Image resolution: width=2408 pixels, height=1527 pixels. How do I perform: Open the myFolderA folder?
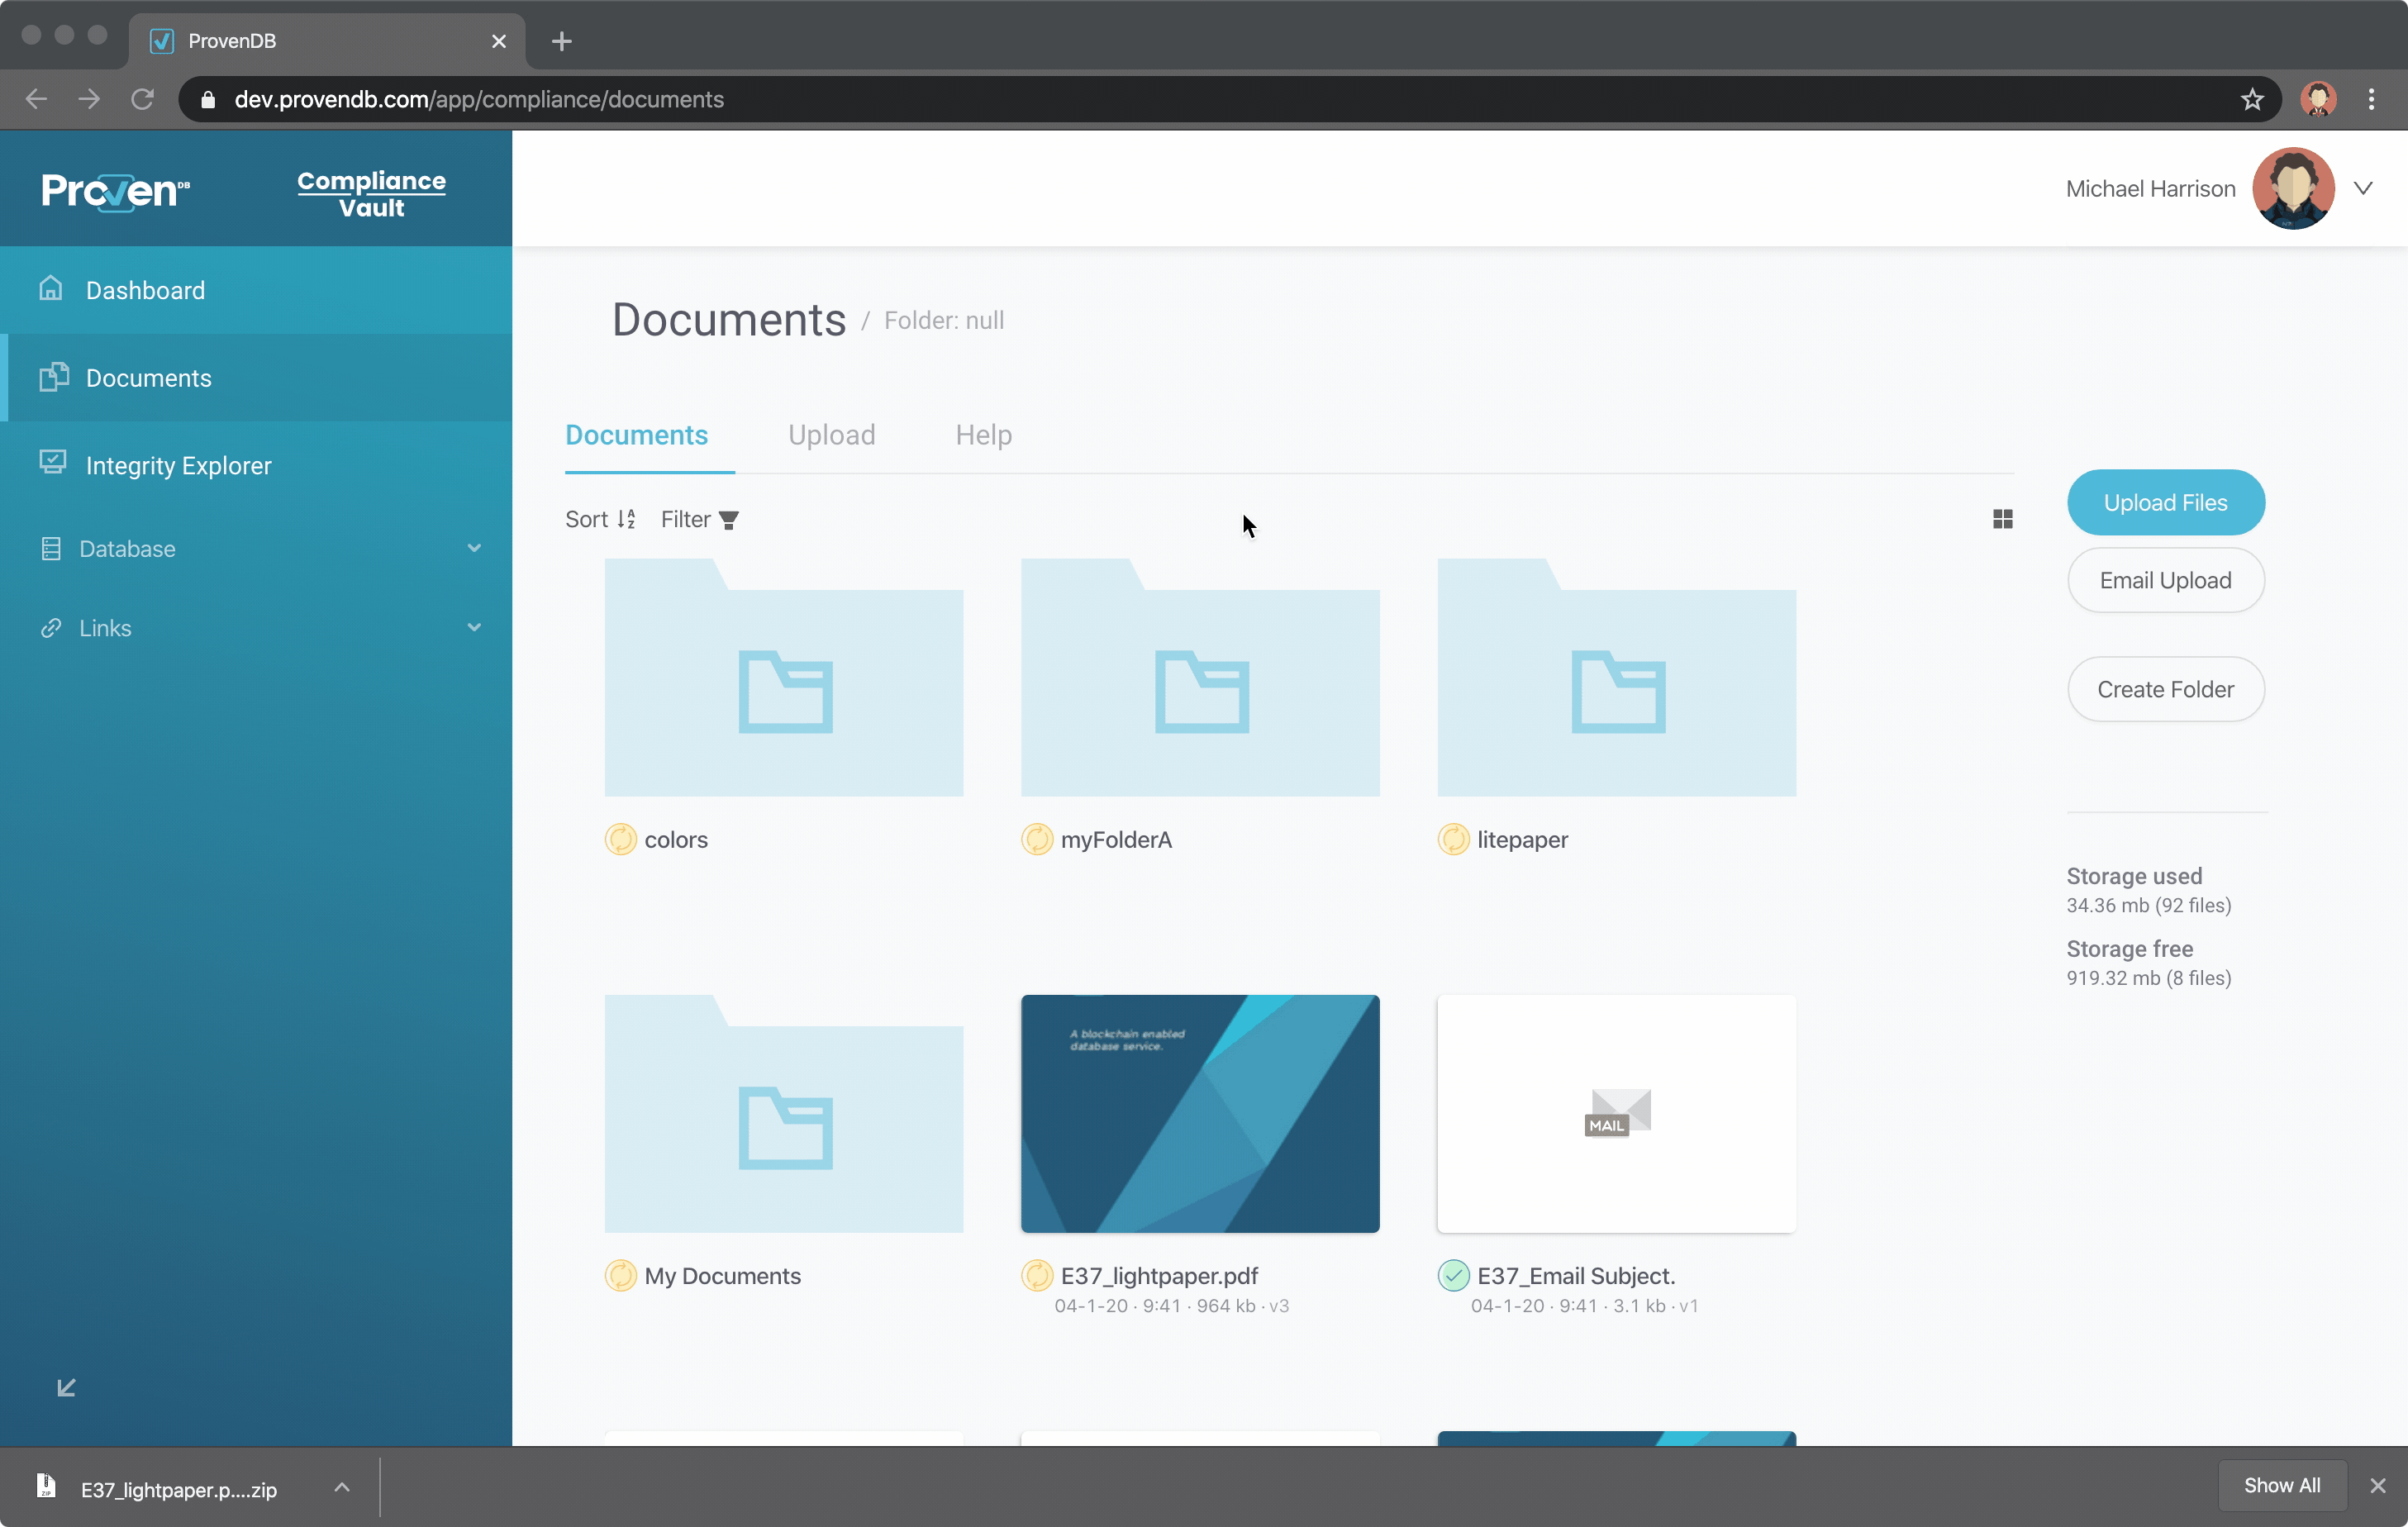(1199, 678)
